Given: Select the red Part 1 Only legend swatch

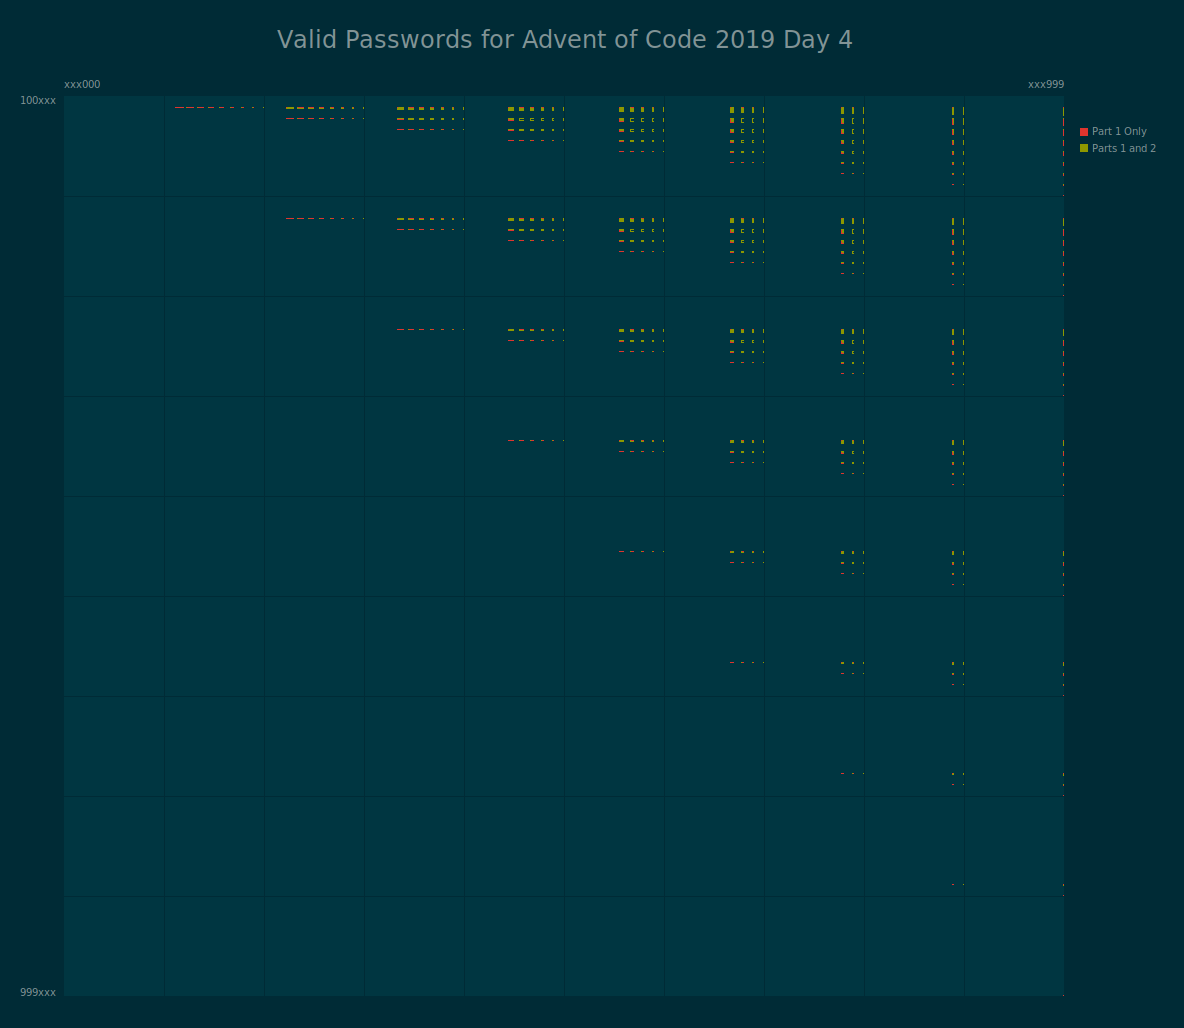Looking at the screenshot, I should (1083, 131).
